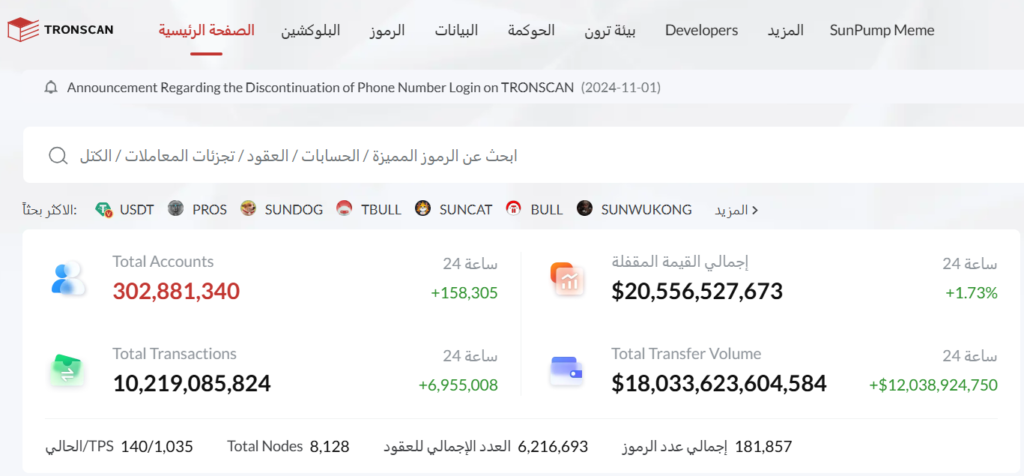Select BULL in most searched
Image resolution: width=1024 pixels, height=476 pixels.
[547, 210]
